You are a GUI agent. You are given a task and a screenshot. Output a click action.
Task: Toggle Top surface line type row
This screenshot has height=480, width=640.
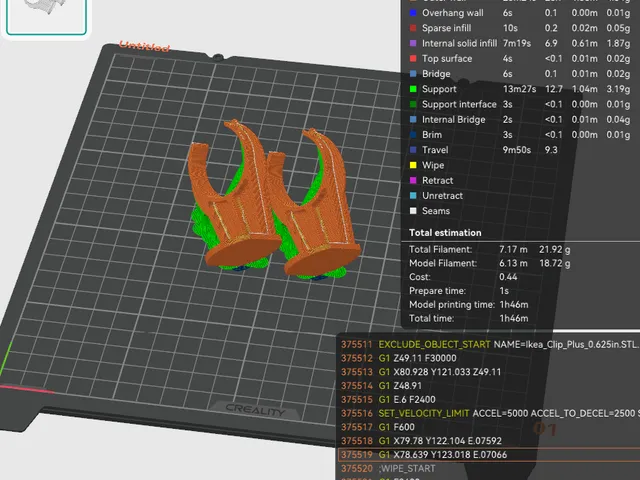pyautogui.click(x=520, y=59)
